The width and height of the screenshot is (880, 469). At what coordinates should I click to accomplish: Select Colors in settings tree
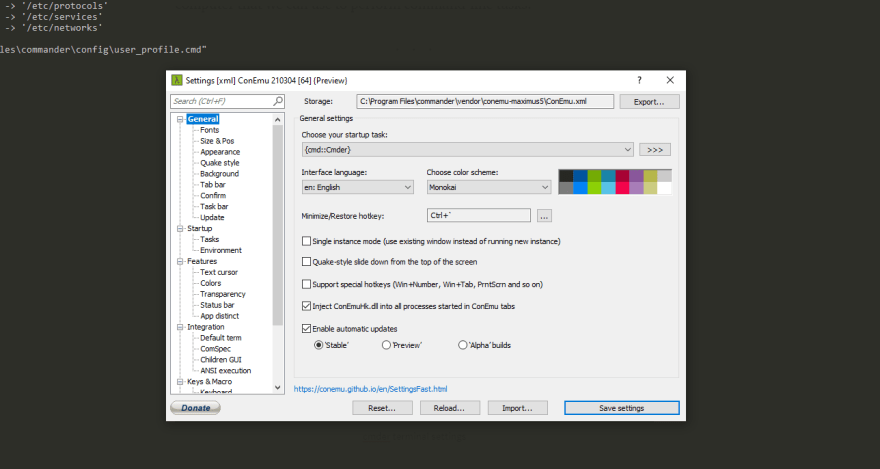[x=210, y=283]
